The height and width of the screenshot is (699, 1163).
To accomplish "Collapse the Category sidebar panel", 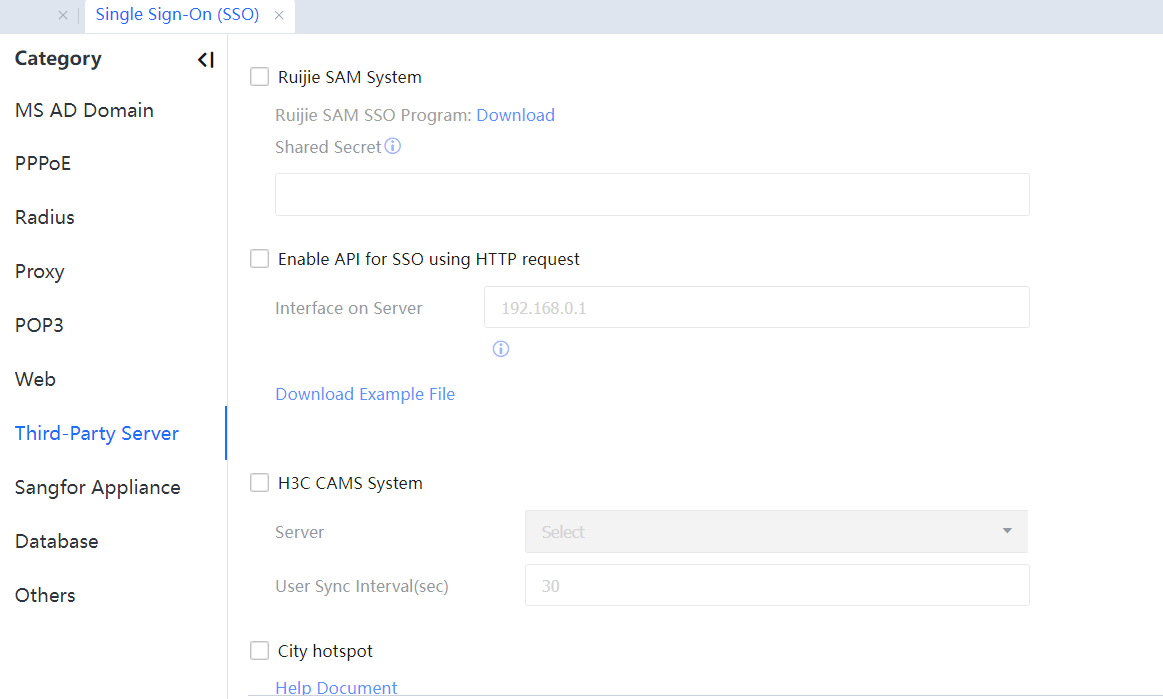I will [205, 60].
